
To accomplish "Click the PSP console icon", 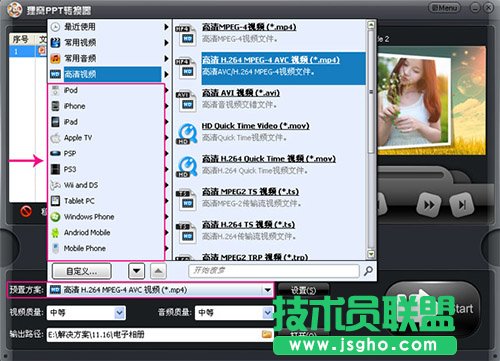I will coord(55,153).
